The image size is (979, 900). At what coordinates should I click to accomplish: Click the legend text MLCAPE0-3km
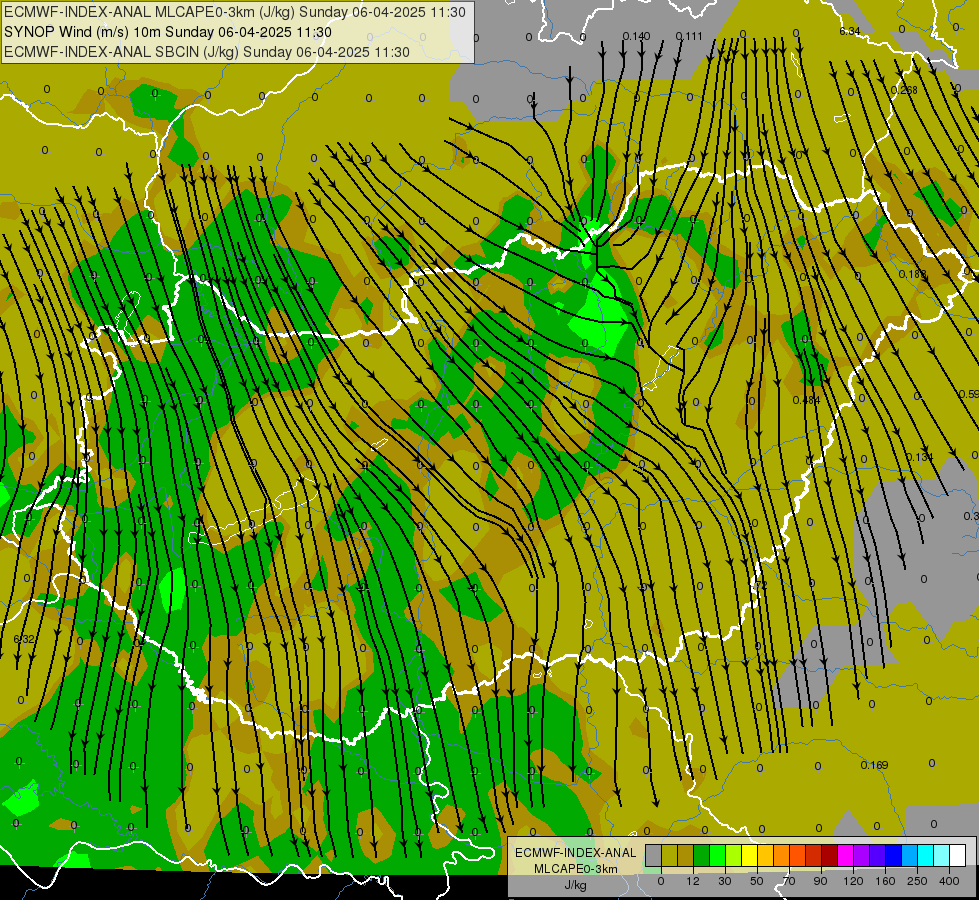pos(575,869)
